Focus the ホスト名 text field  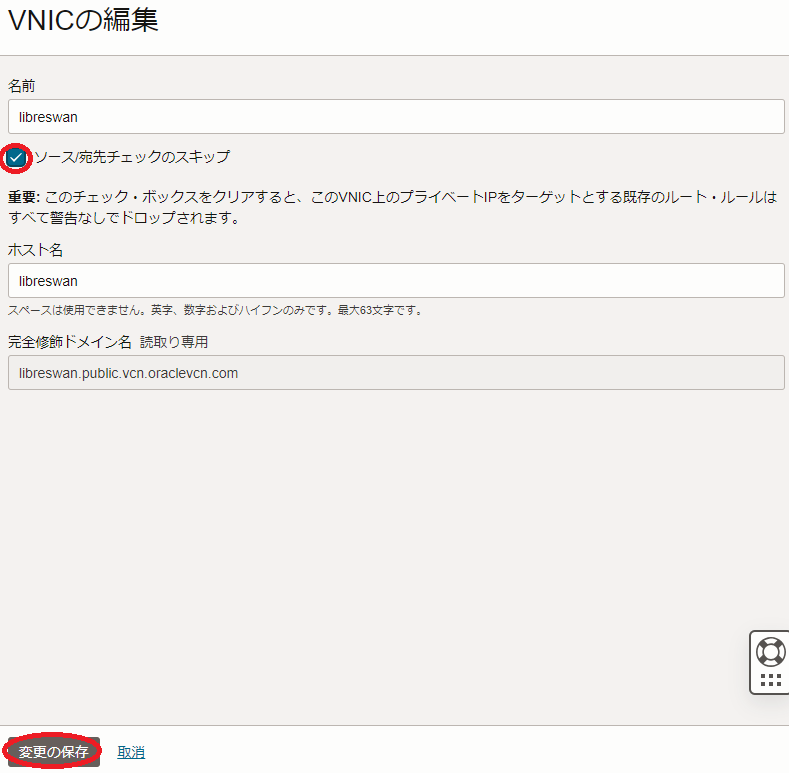click(395, 281)
